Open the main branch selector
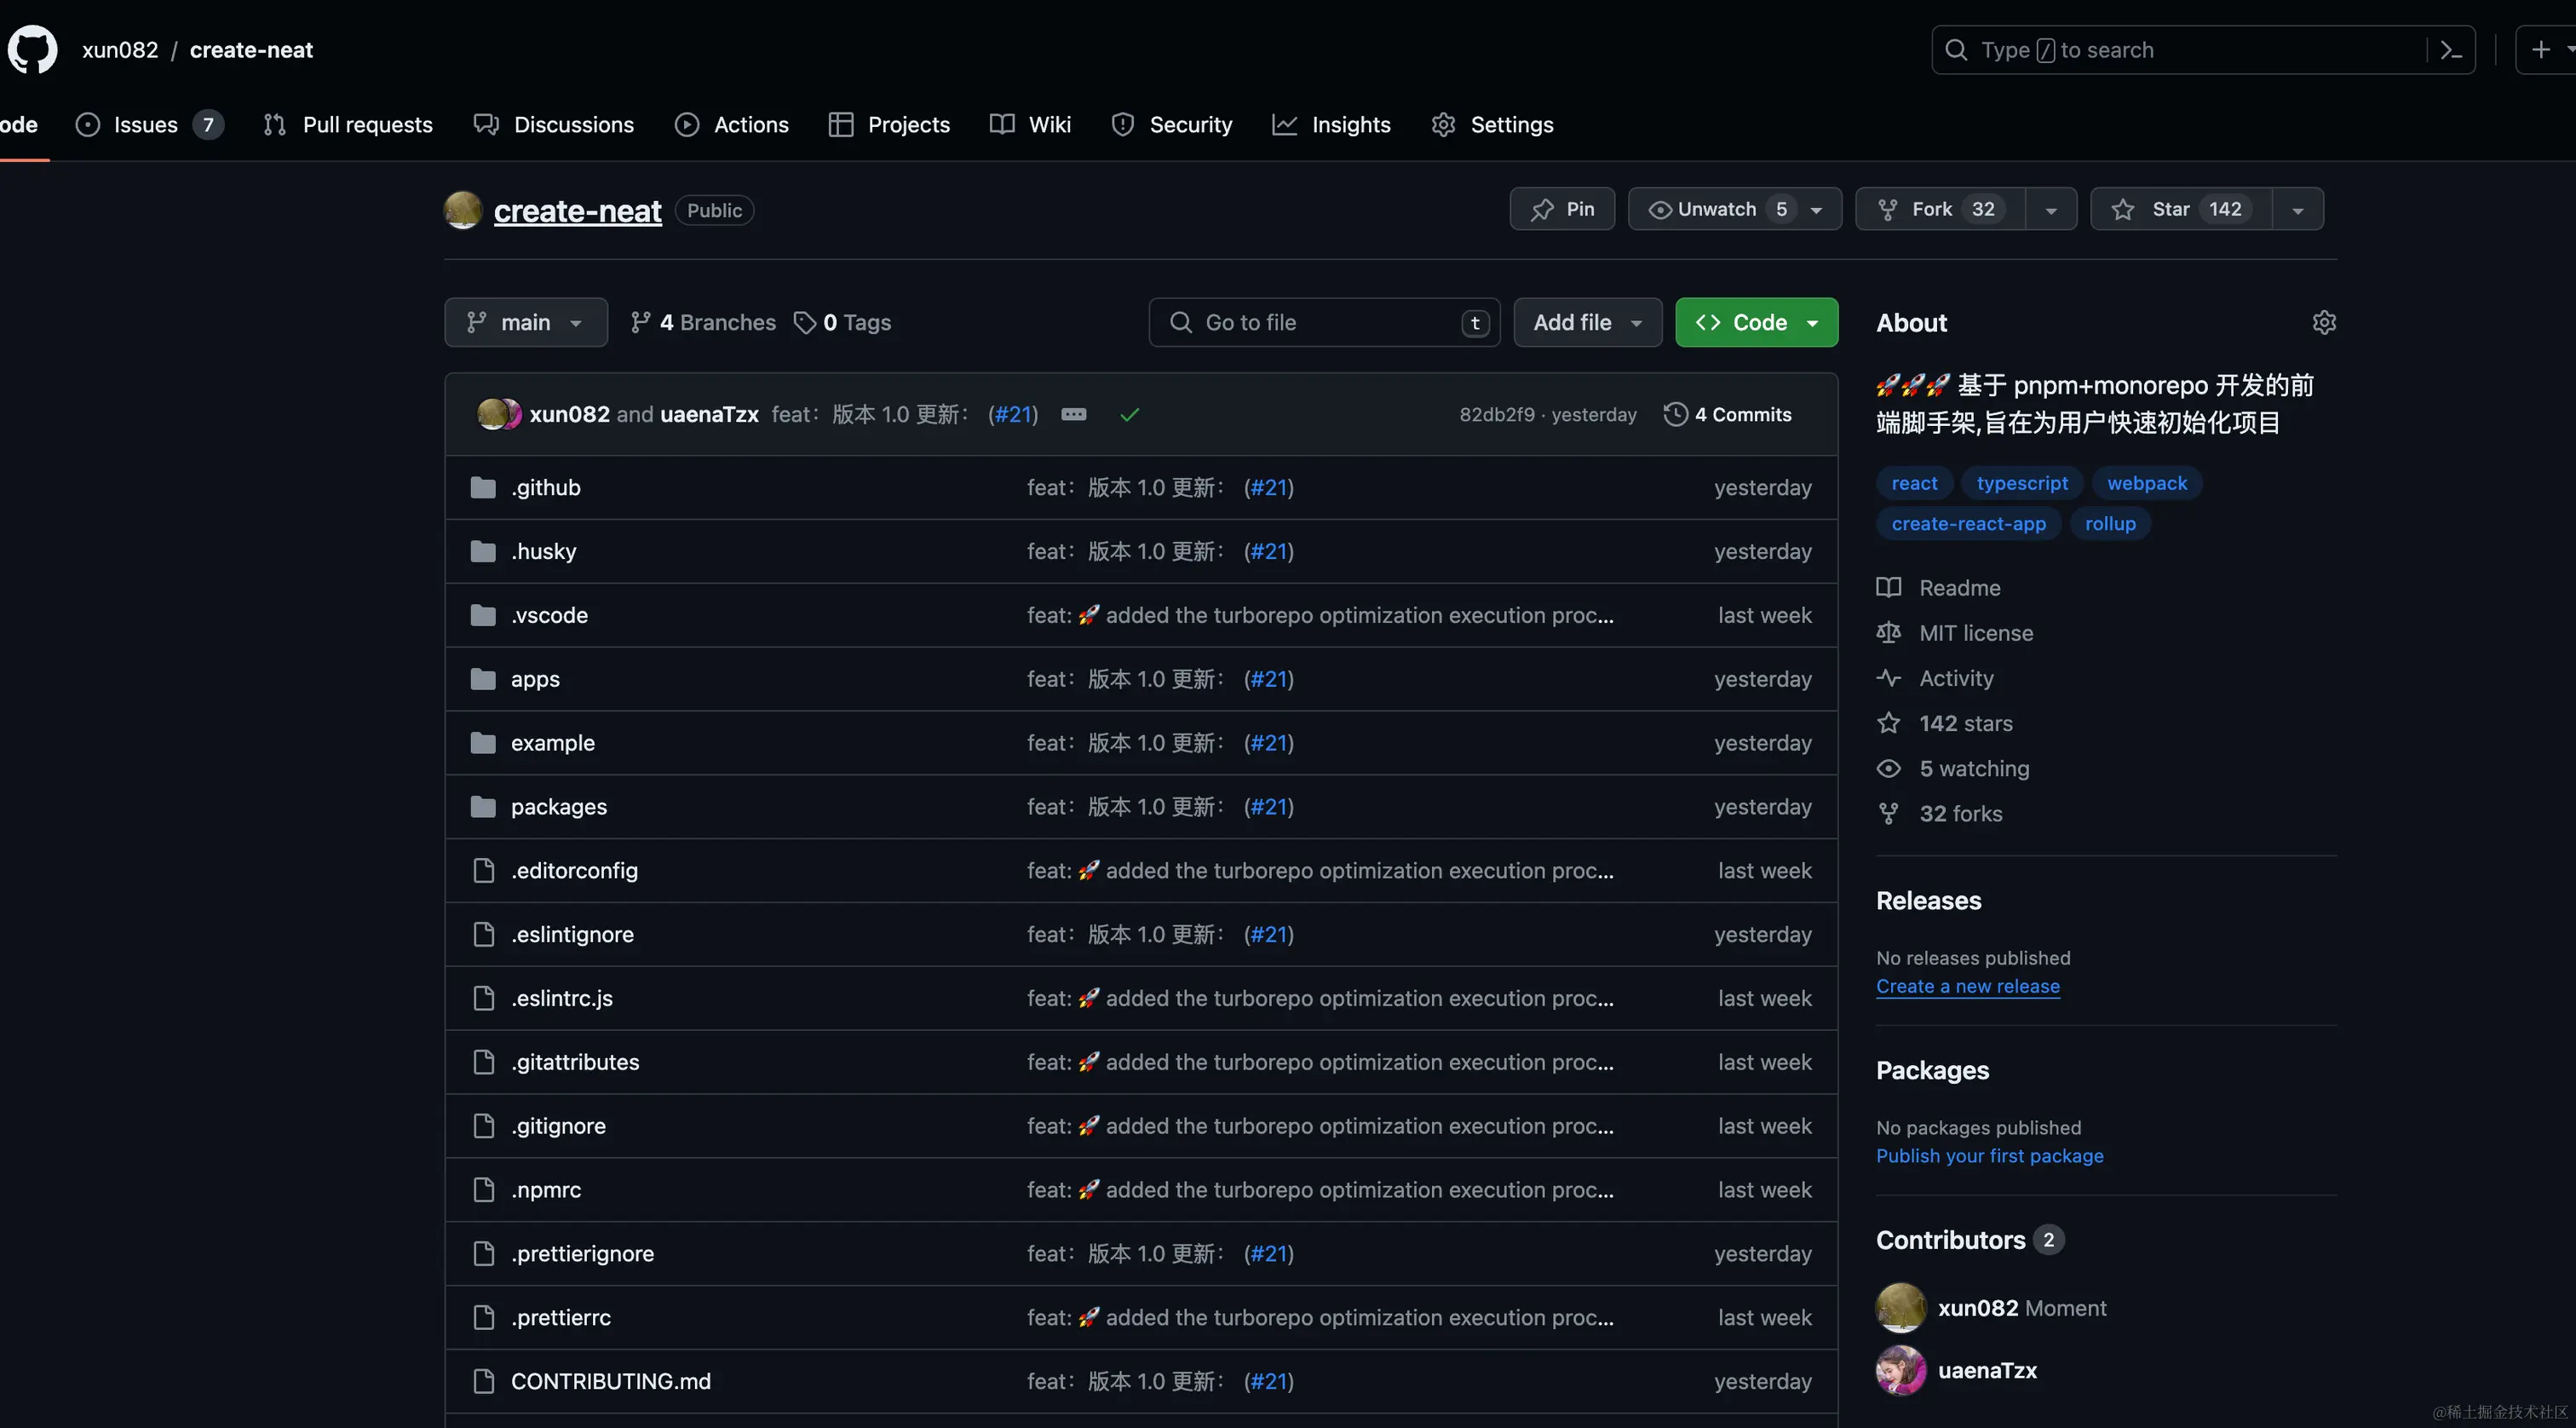Image resolution: width=2576 pixels, height=1428 pixels. tap(526, 322)
